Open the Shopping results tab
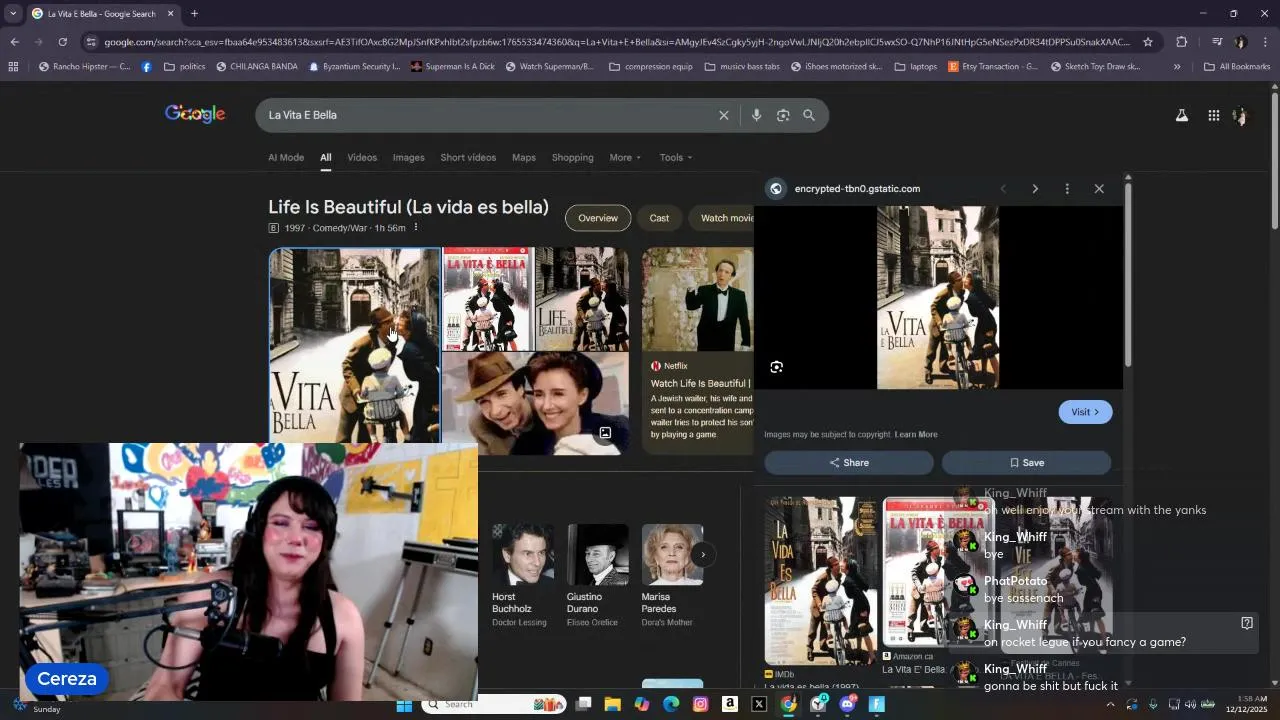Image resolution: width=1280 pixels, height=720 pixels. (572, 157)
